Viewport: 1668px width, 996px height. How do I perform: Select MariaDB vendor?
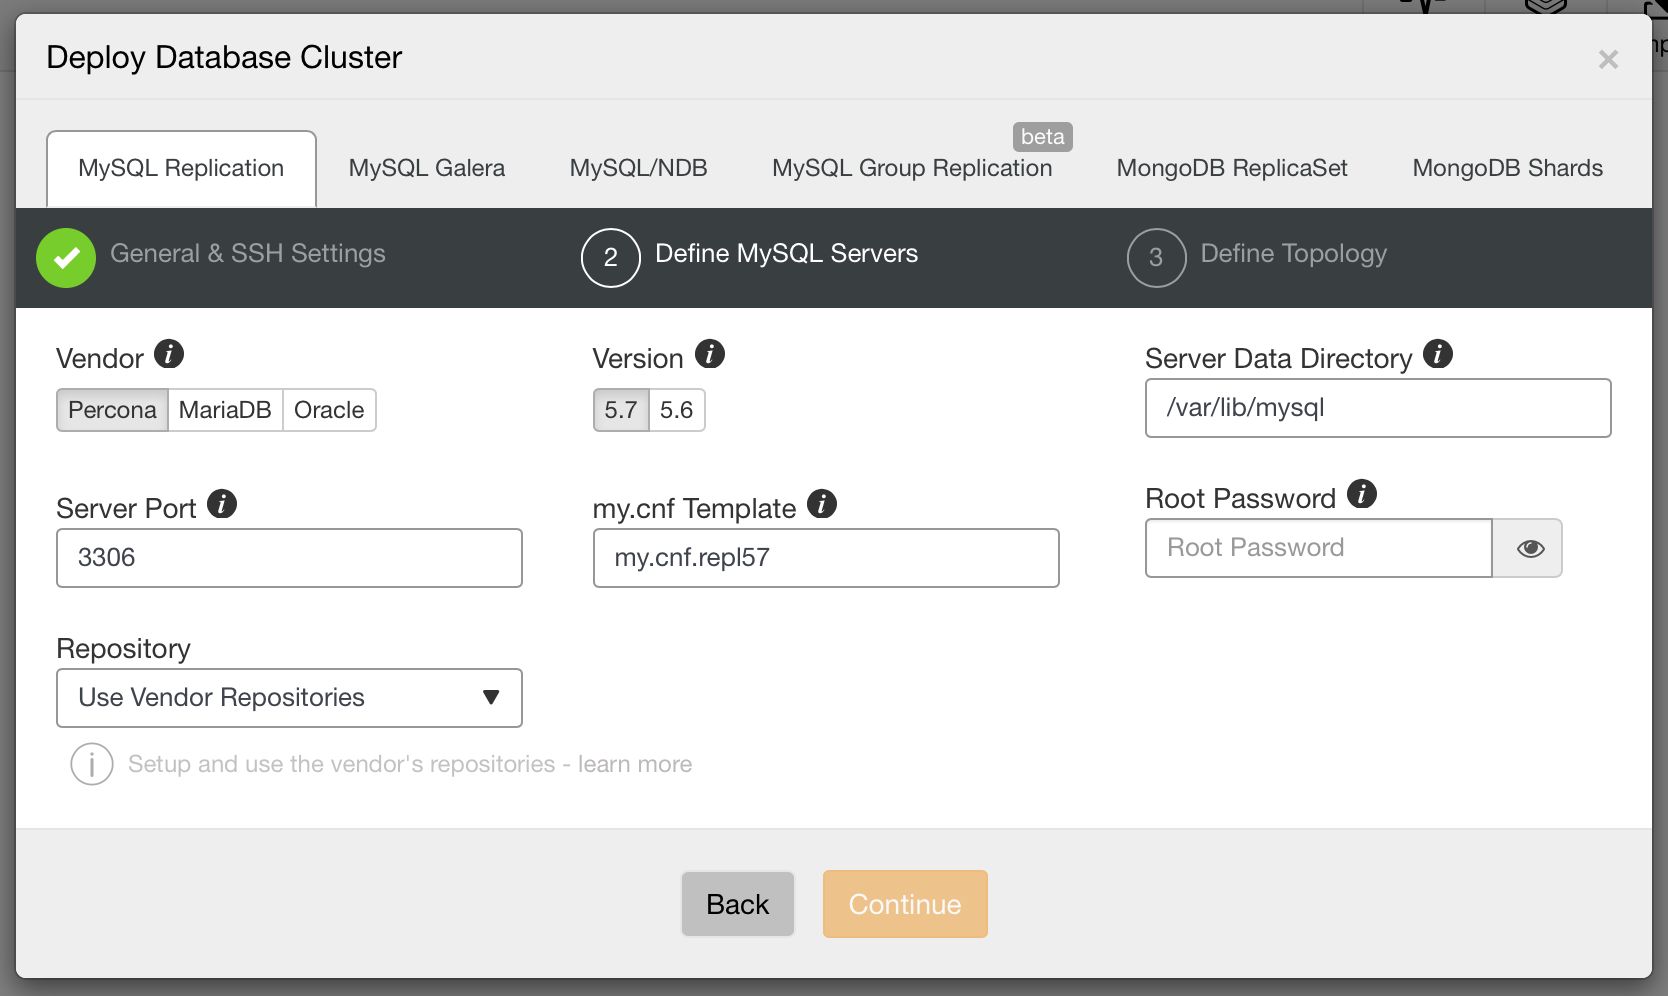[225, 410]
